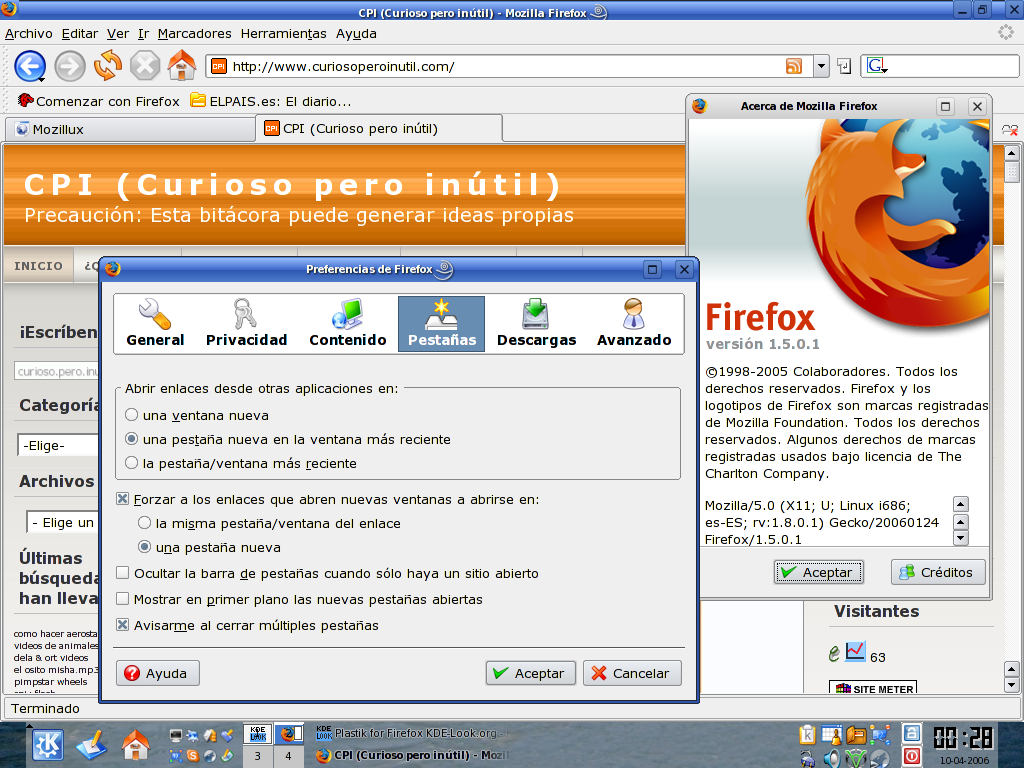Open the Editar menu
The width and height of the screenshot is (1024, 768).
coord(80,33)
